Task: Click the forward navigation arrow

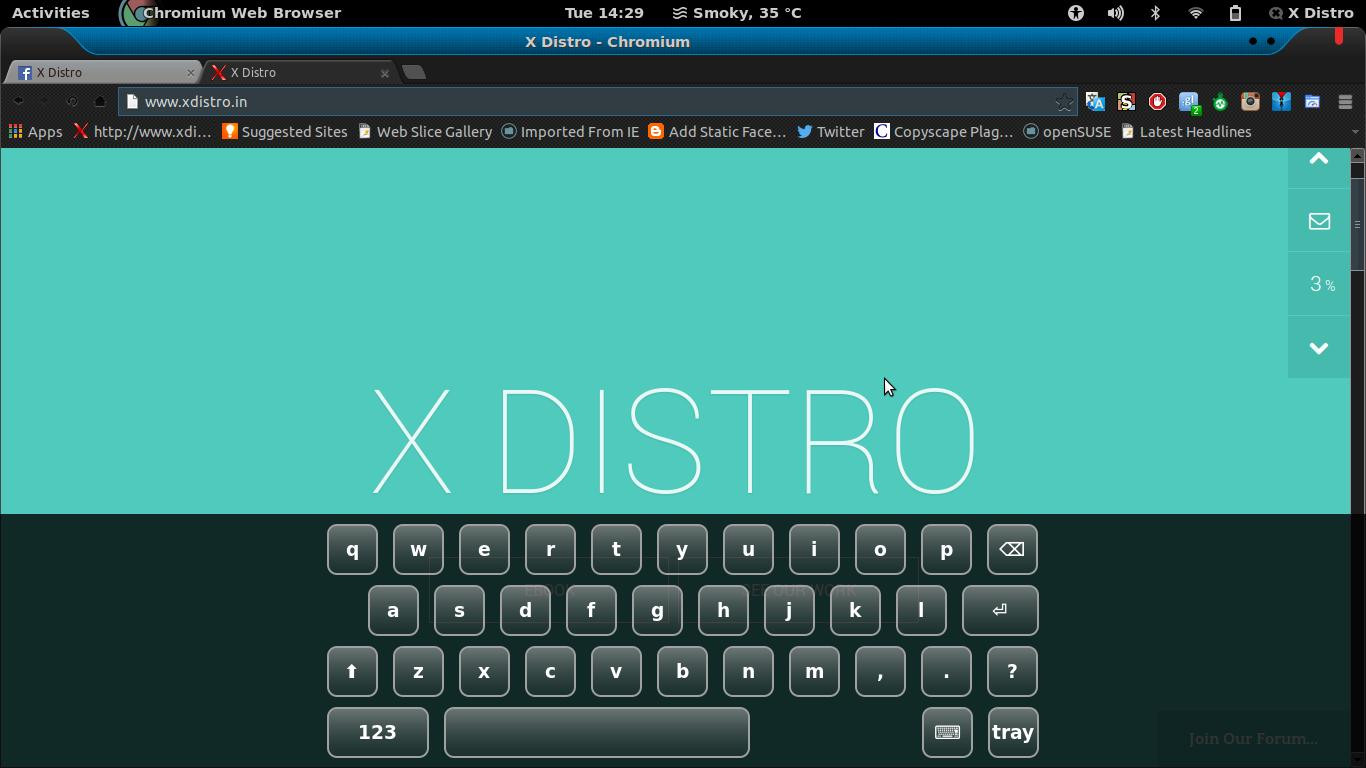Action: point(45,102)
